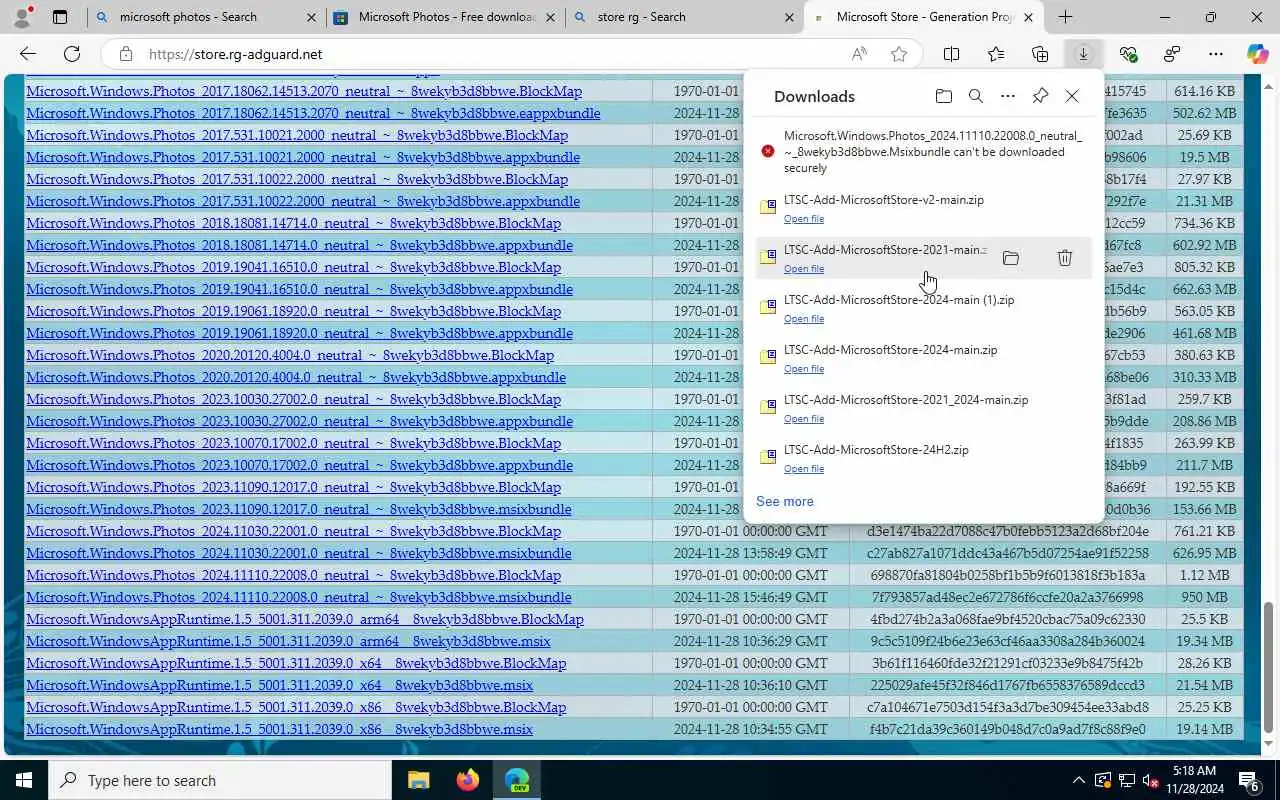Download Photos 2020.20120.4004.0 appxbundle link
Screen dimensions: 1280x800
click(x=296, y=377)
